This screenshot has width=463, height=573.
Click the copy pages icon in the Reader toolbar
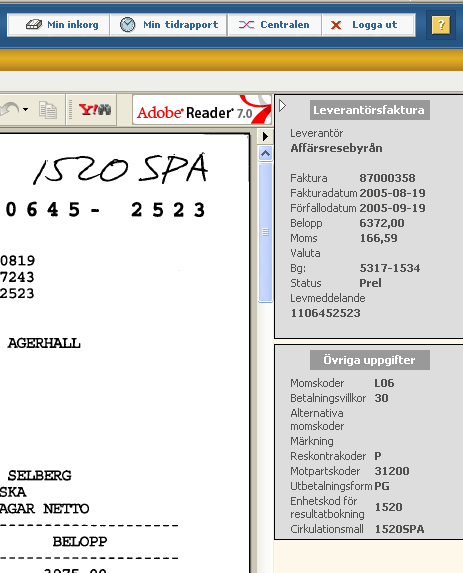[48, 110]
